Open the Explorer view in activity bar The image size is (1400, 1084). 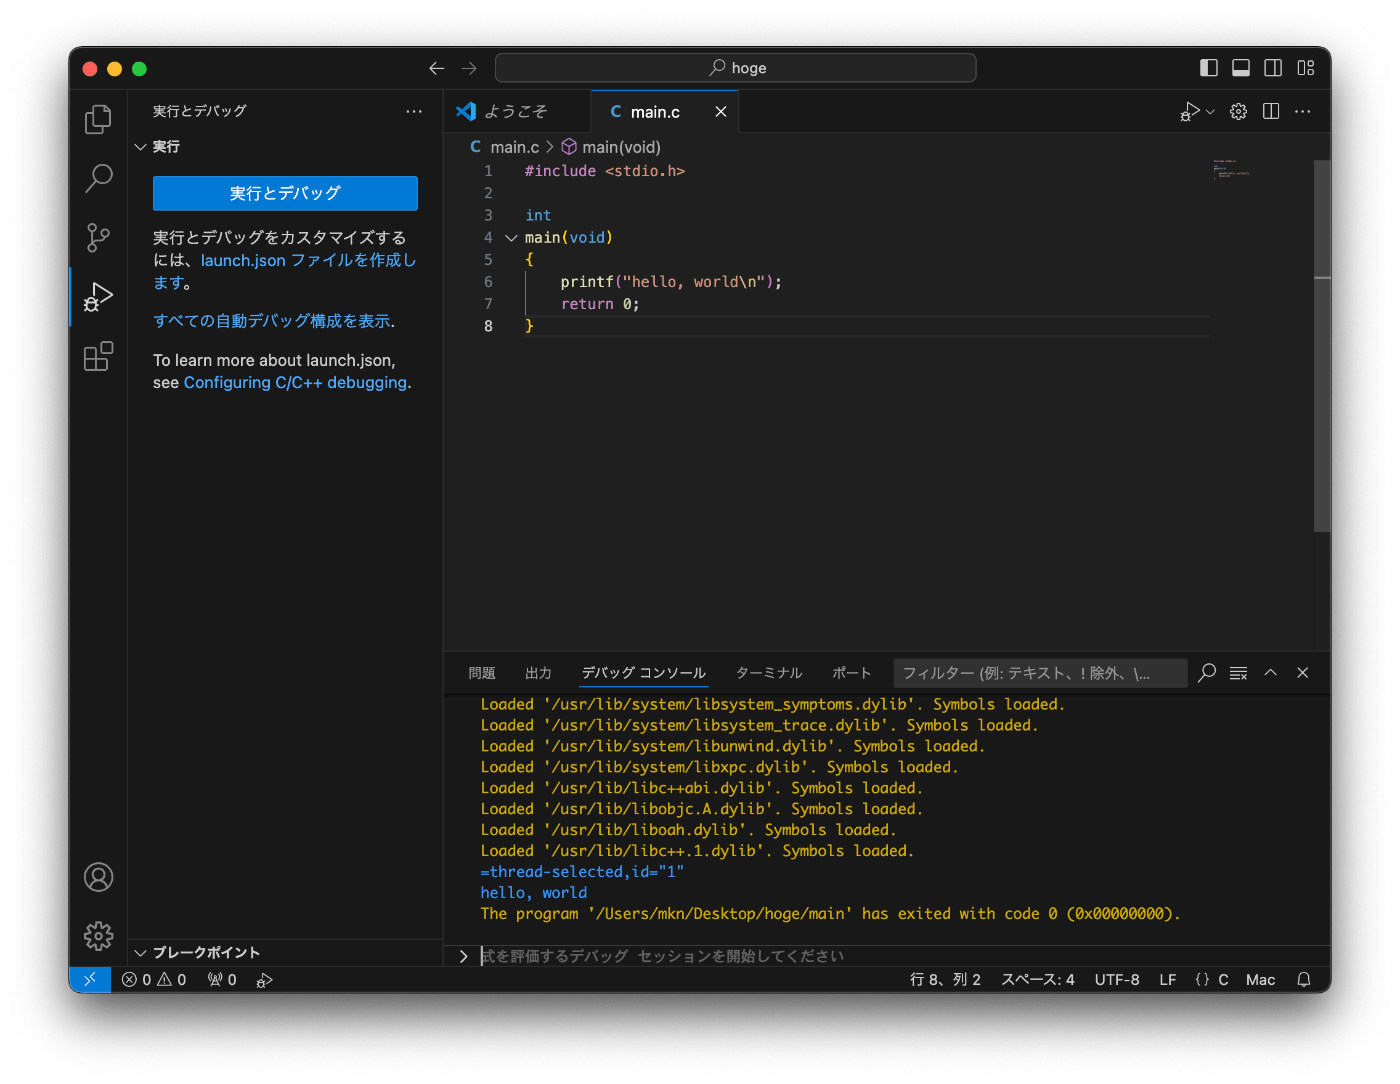[98, 120]
